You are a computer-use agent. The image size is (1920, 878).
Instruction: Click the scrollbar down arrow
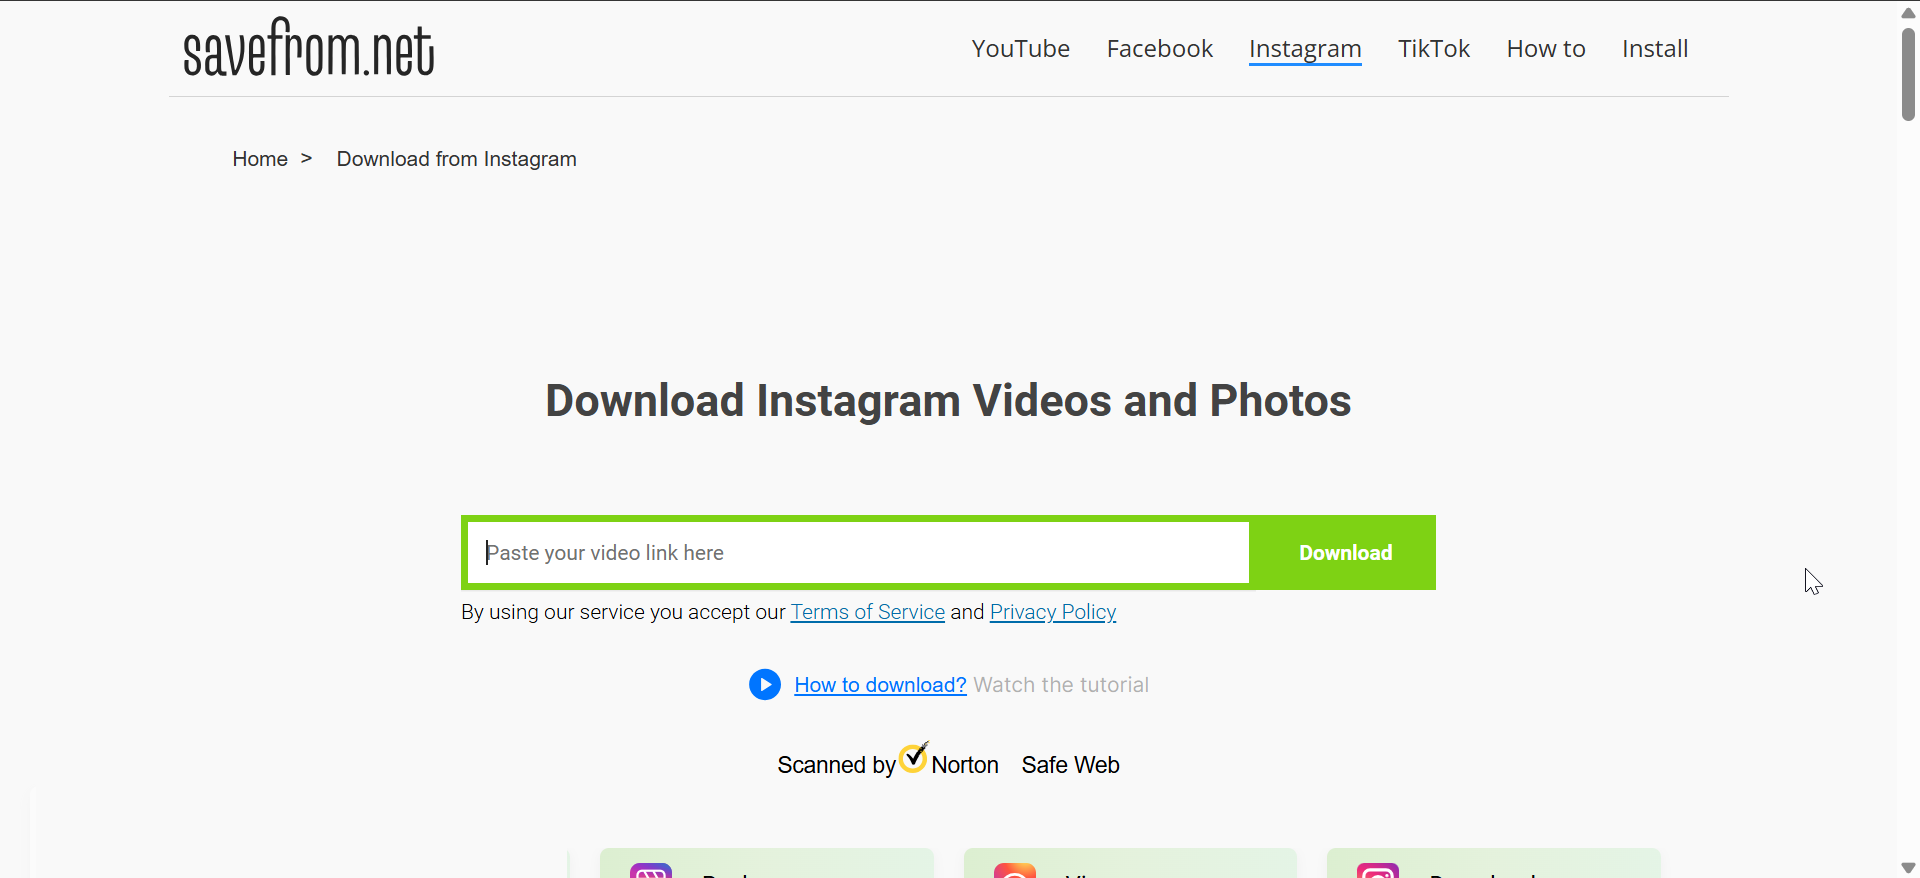point(1908,867)
